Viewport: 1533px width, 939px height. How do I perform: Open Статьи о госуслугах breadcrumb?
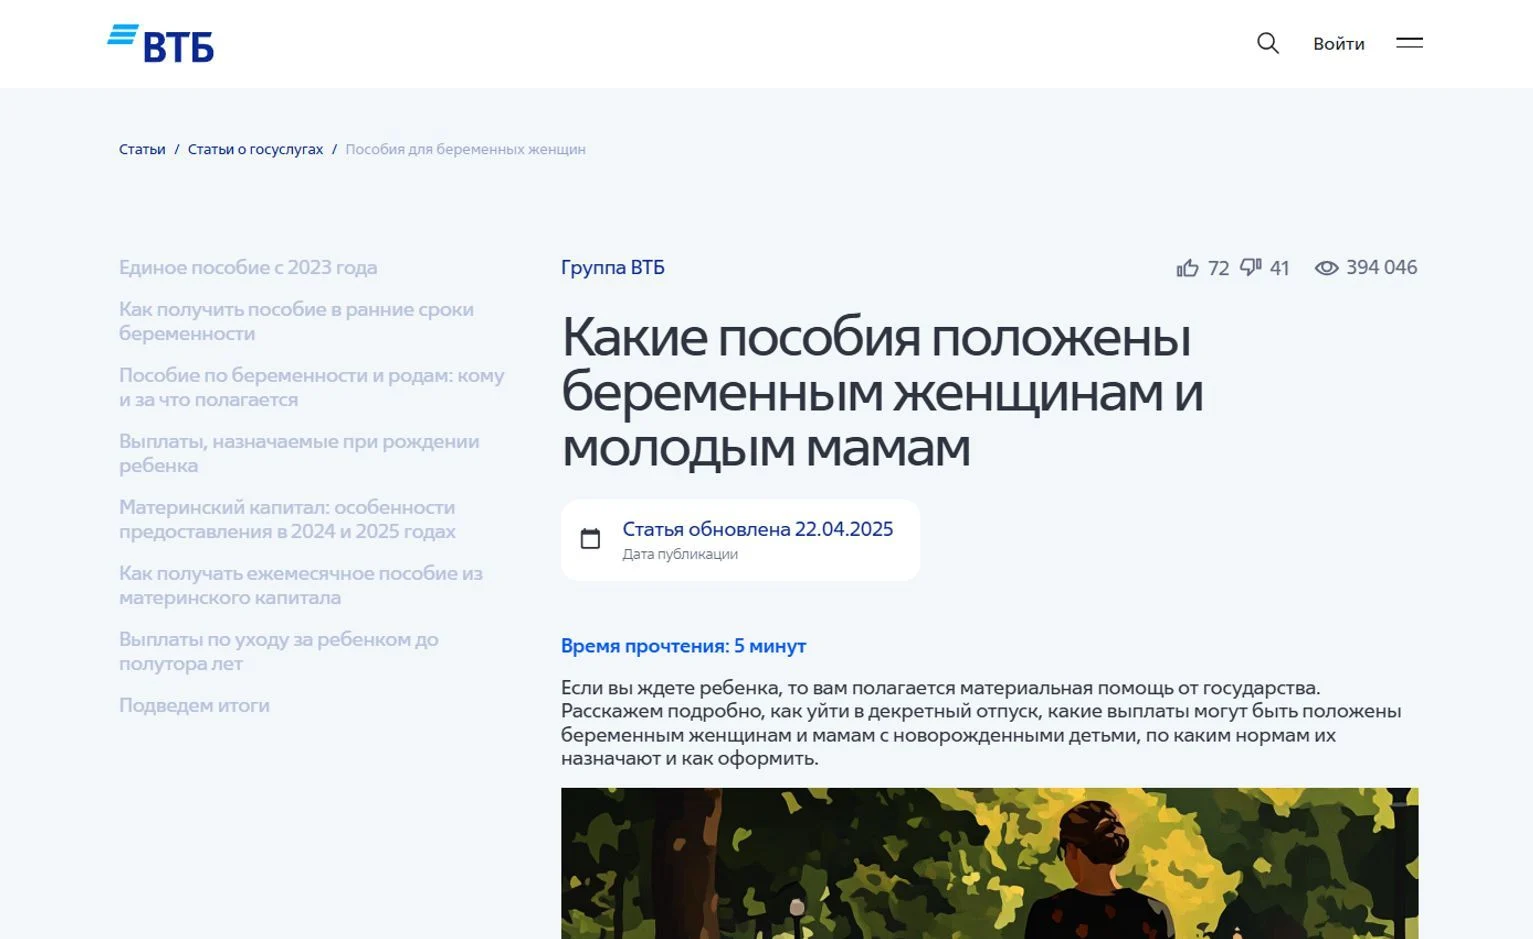255,149
